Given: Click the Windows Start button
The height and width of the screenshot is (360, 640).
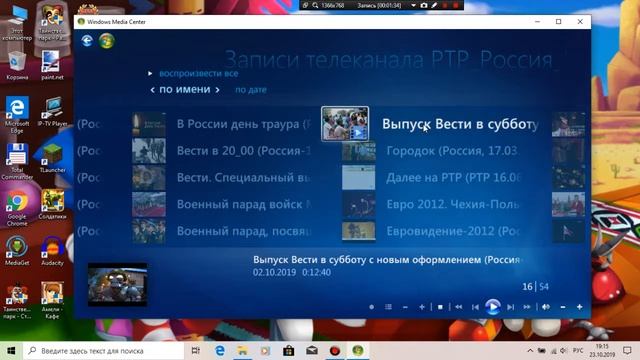Looking at the screenshot, I should pyautogui.click(x=11, y=351).
